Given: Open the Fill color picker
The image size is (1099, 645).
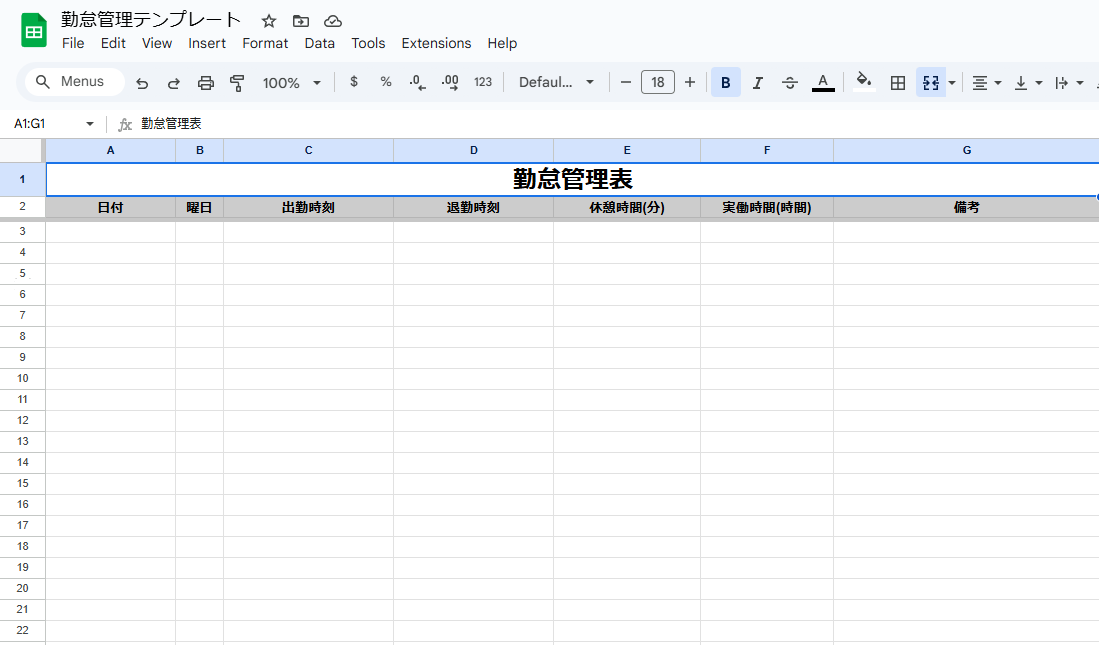Looking at the screenshot, I should coord(864,82).
